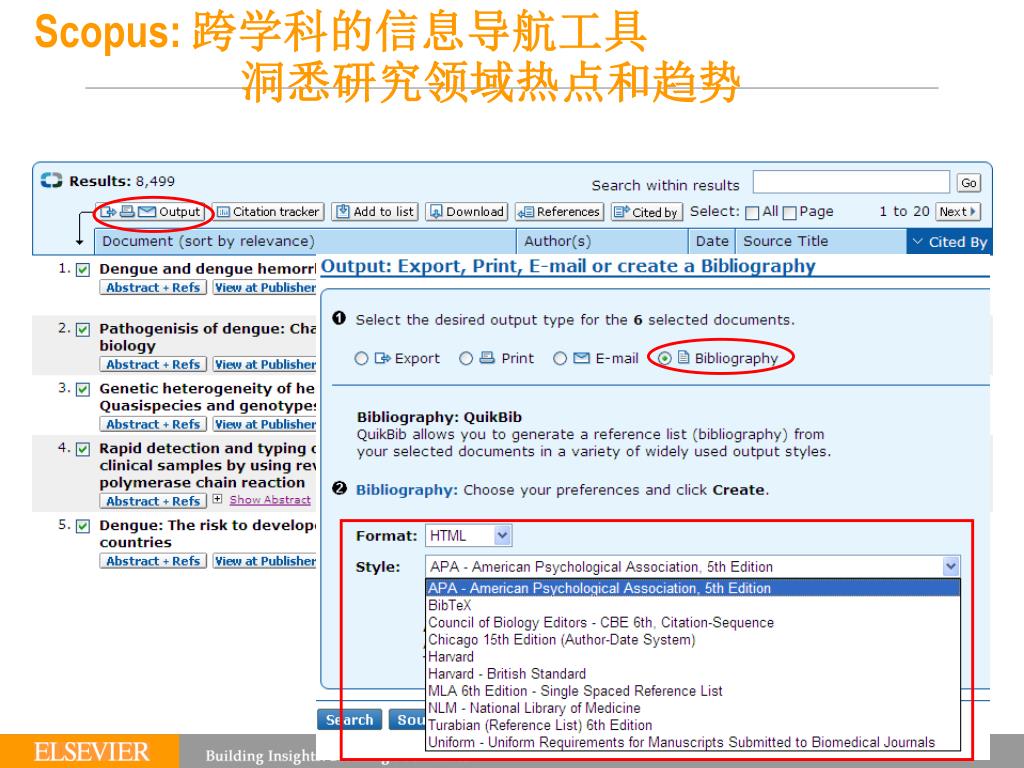
Task: Collapse the Style dropdown arrow
Action: click(951, 566)
